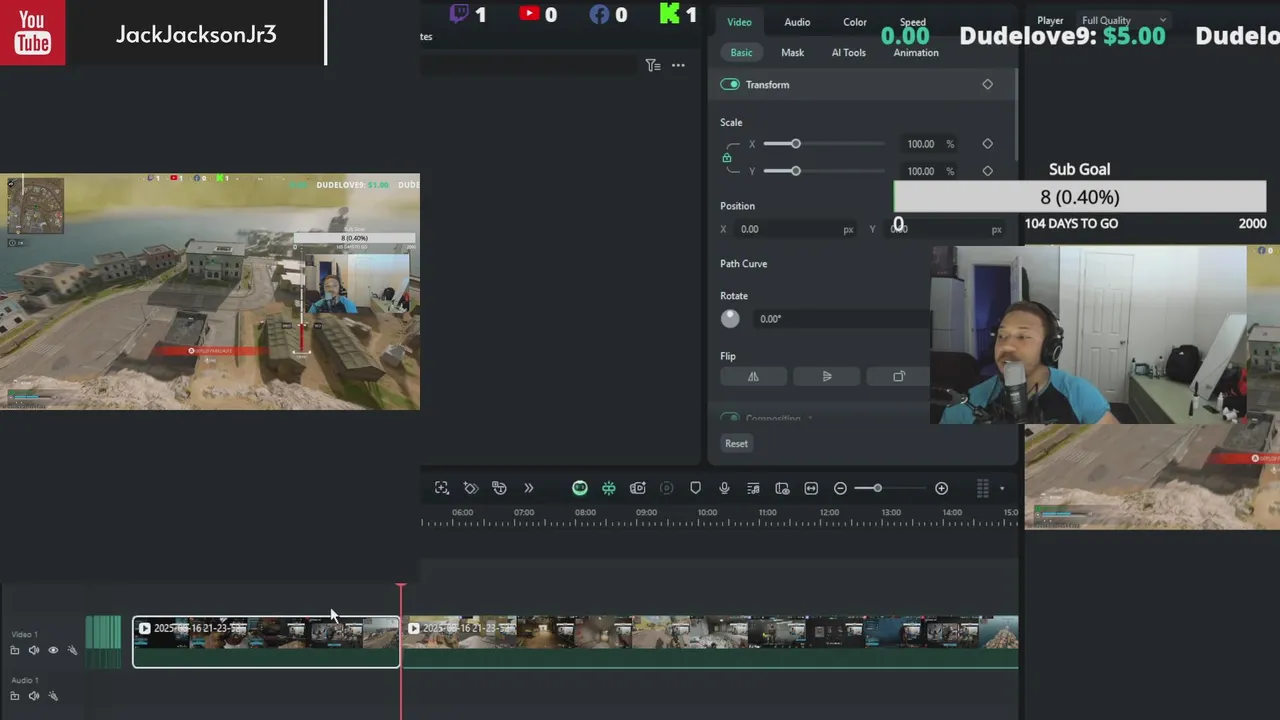Click the 10:00 mark on the timeline ruler

click(707, 513)
